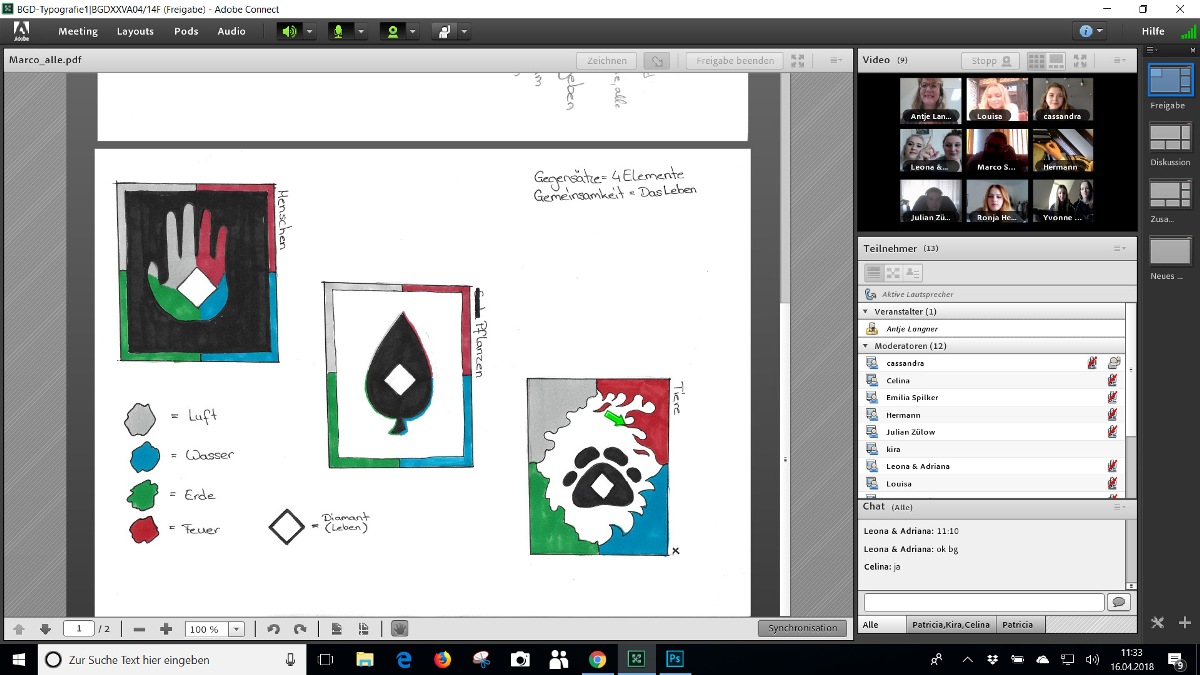Toggle the pointer tool in share pod
The width and height of the screenshot is (1200, 675).
click(x=657, y=60)
